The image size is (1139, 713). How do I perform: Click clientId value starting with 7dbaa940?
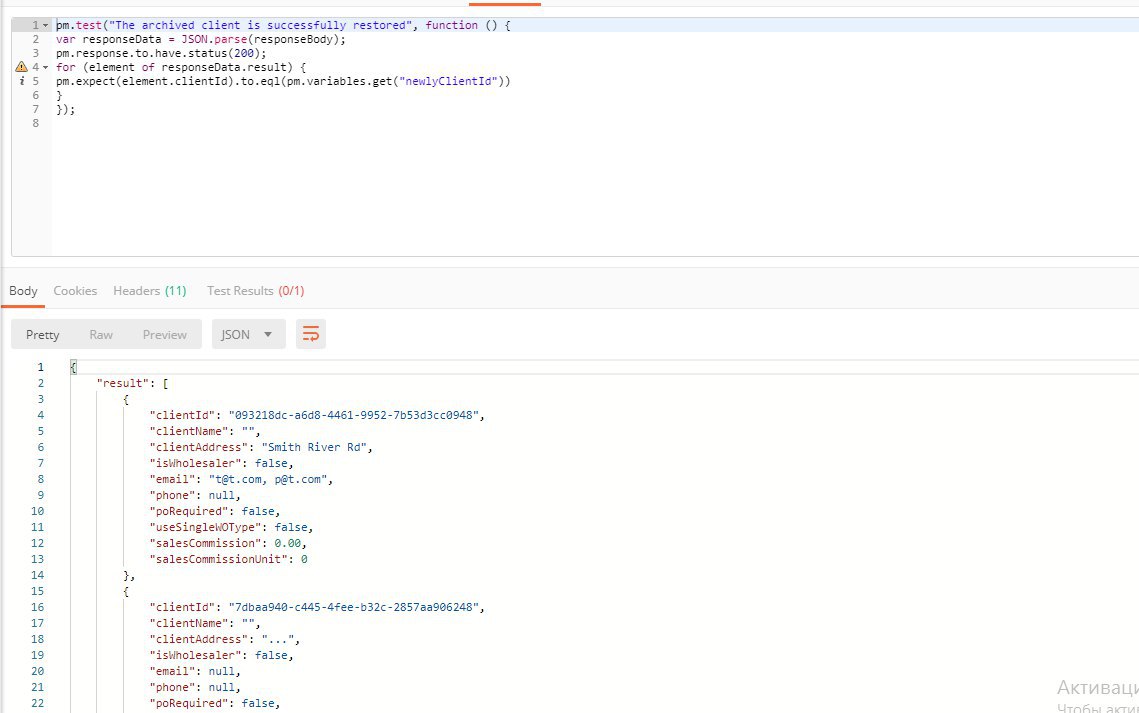354,607
